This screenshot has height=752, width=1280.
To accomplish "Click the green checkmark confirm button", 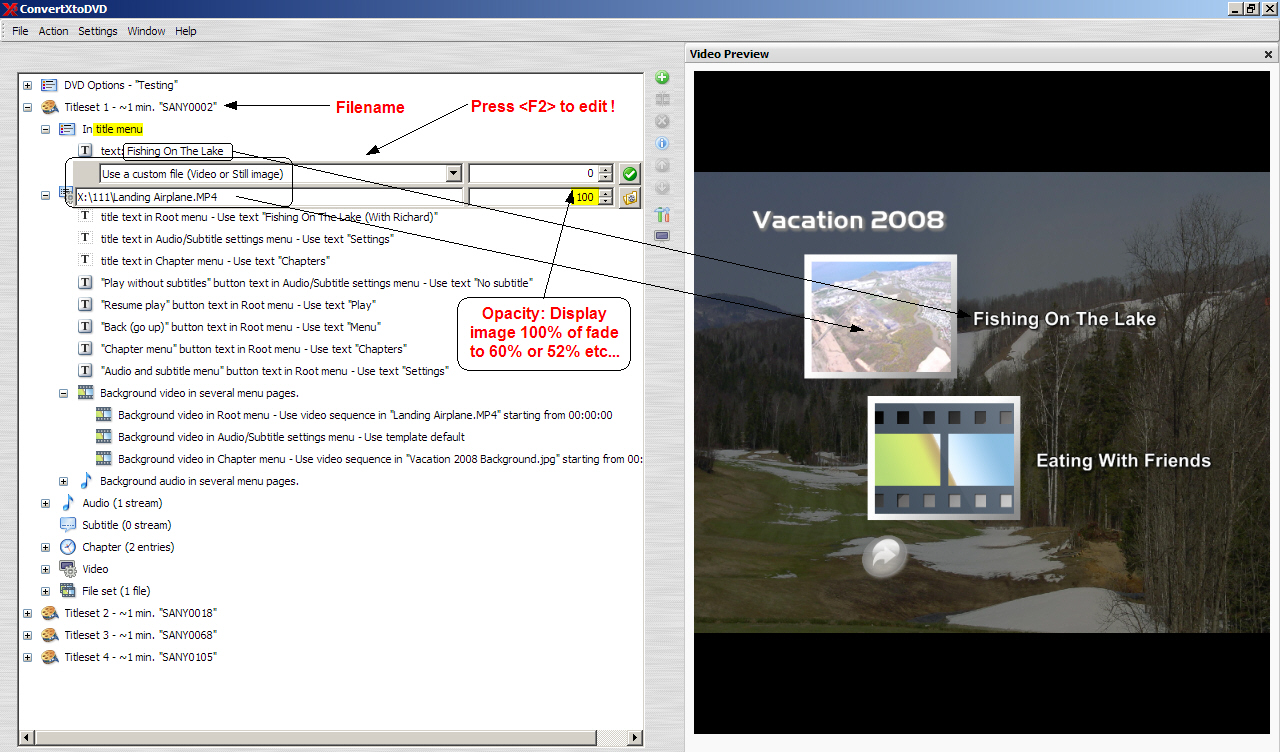I will (x=629, y=174).
